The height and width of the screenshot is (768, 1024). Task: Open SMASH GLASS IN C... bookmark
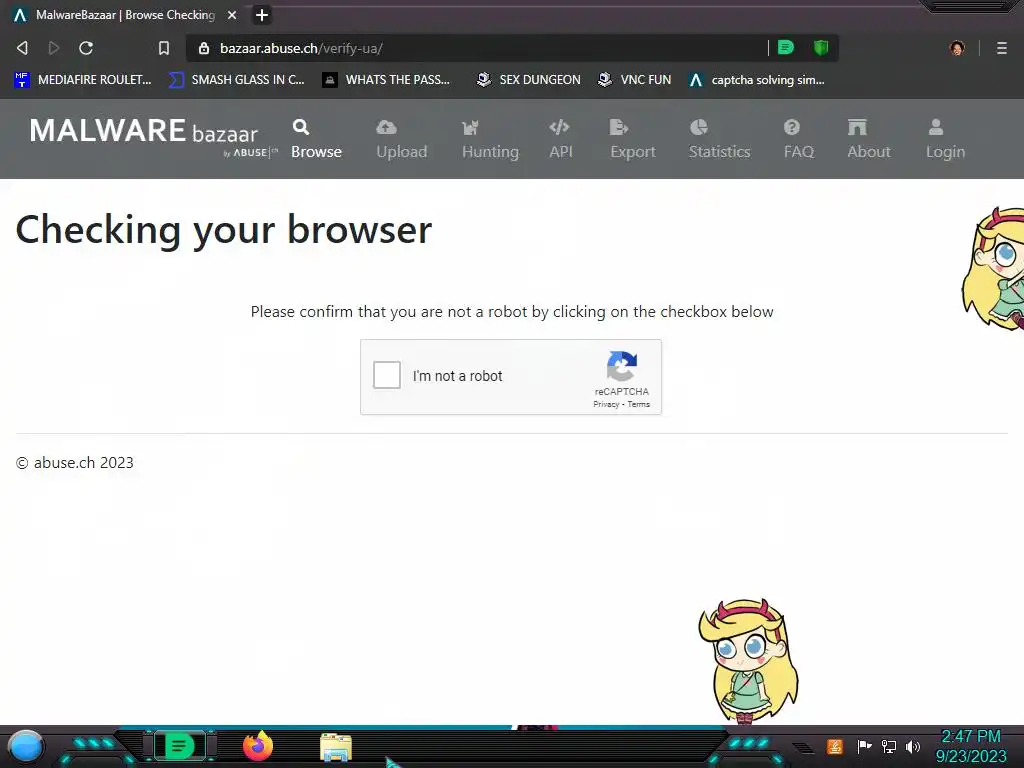(237, 80)
